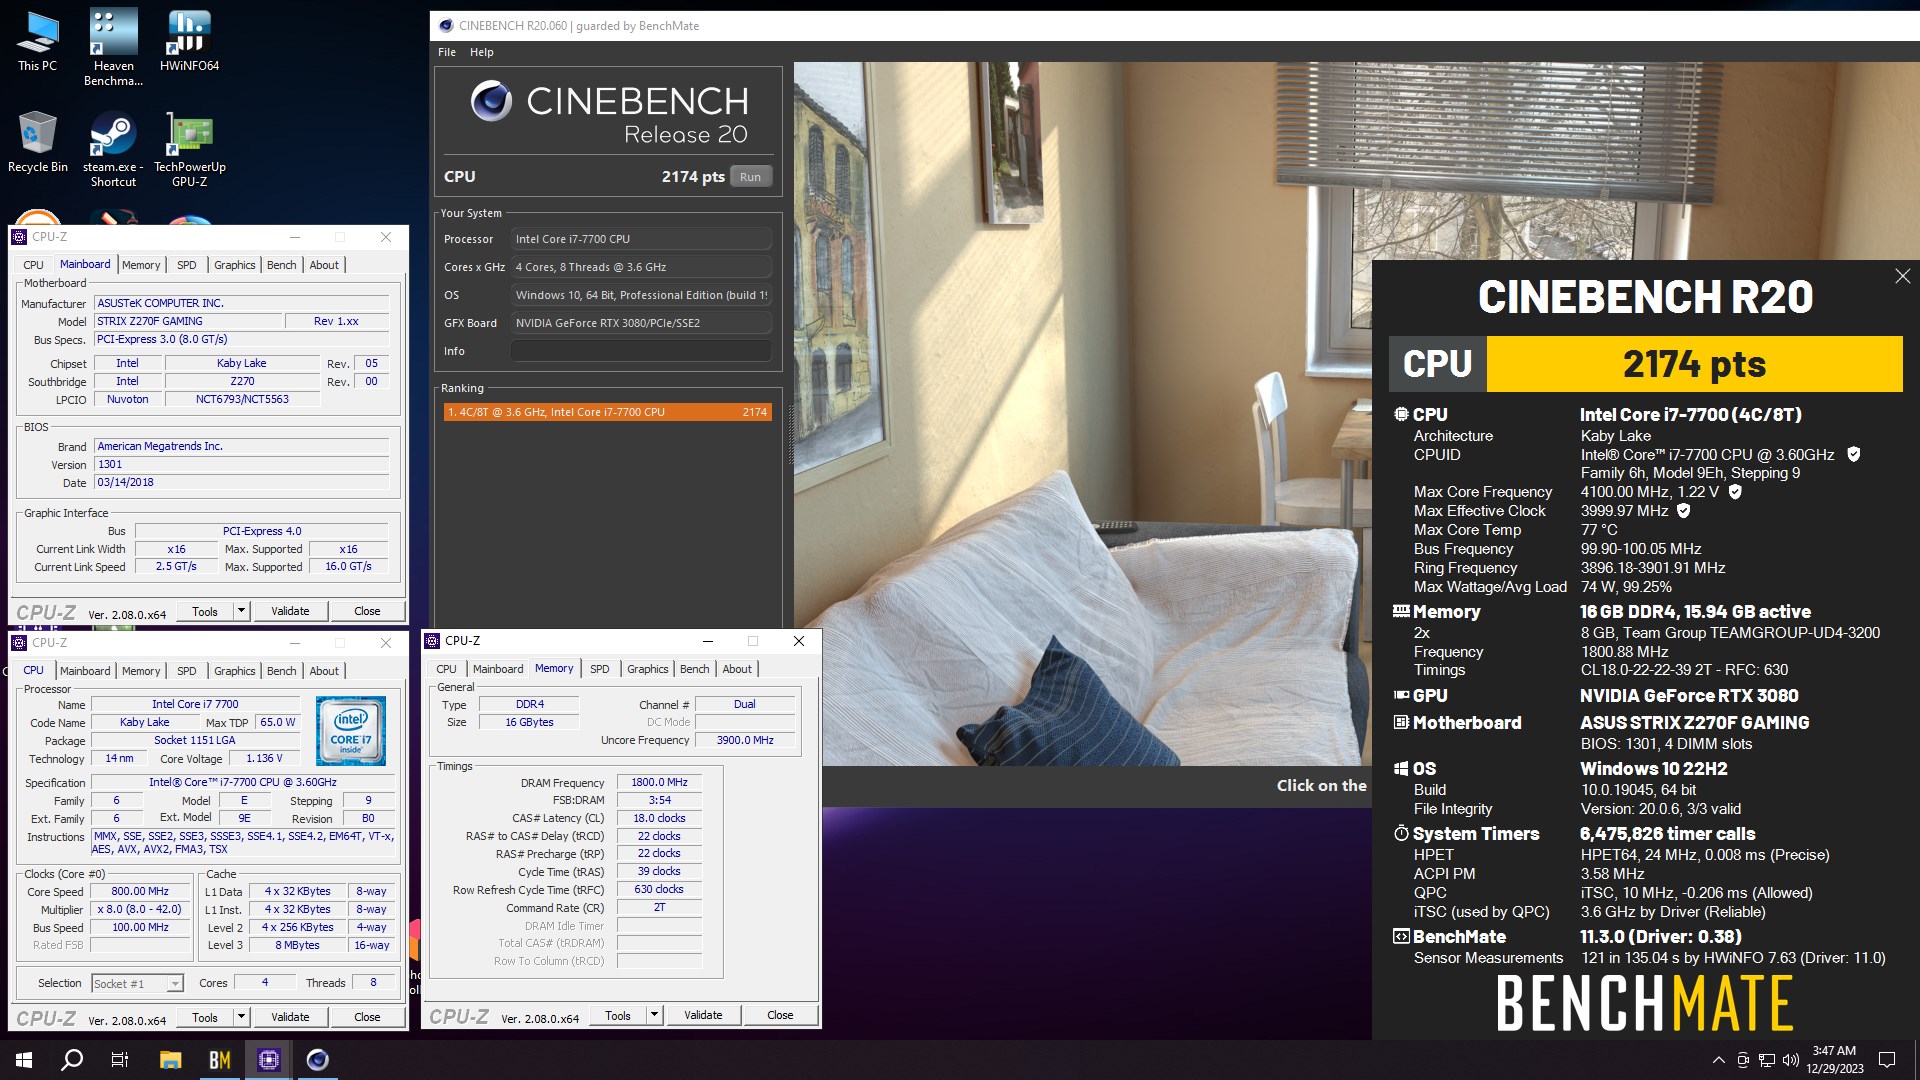
Task: Open Bench tab in the bottom-left CPU-Z window
Action: 281,671
